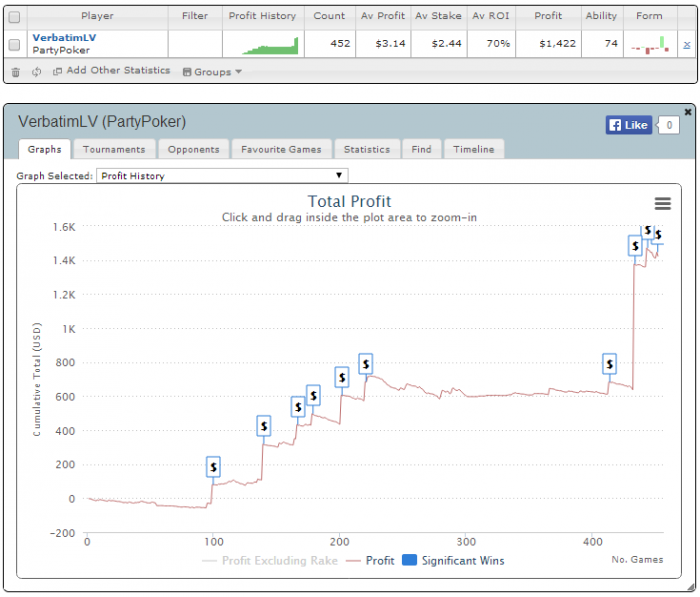Click significant win marker near game 179
Image resolution: width=700 pixels, height=597 pixels.
point(313,395)
